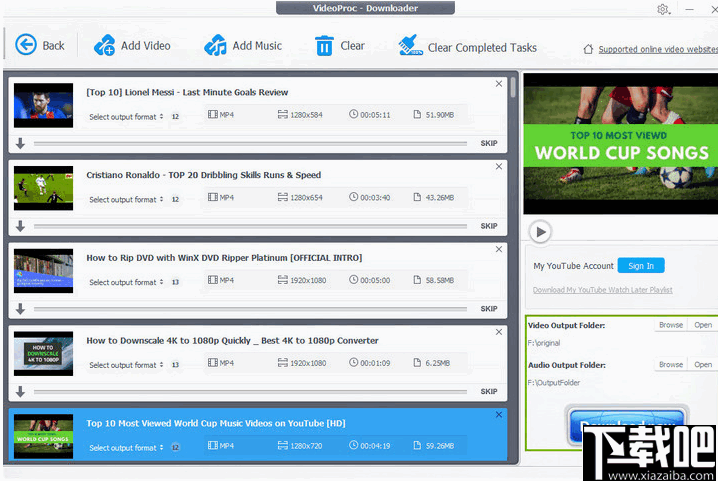Image resolution: width=718 pixels, height=481 pixels.
Task: Click the Lionel Messi video thumbnail
Action: (44, 105)
